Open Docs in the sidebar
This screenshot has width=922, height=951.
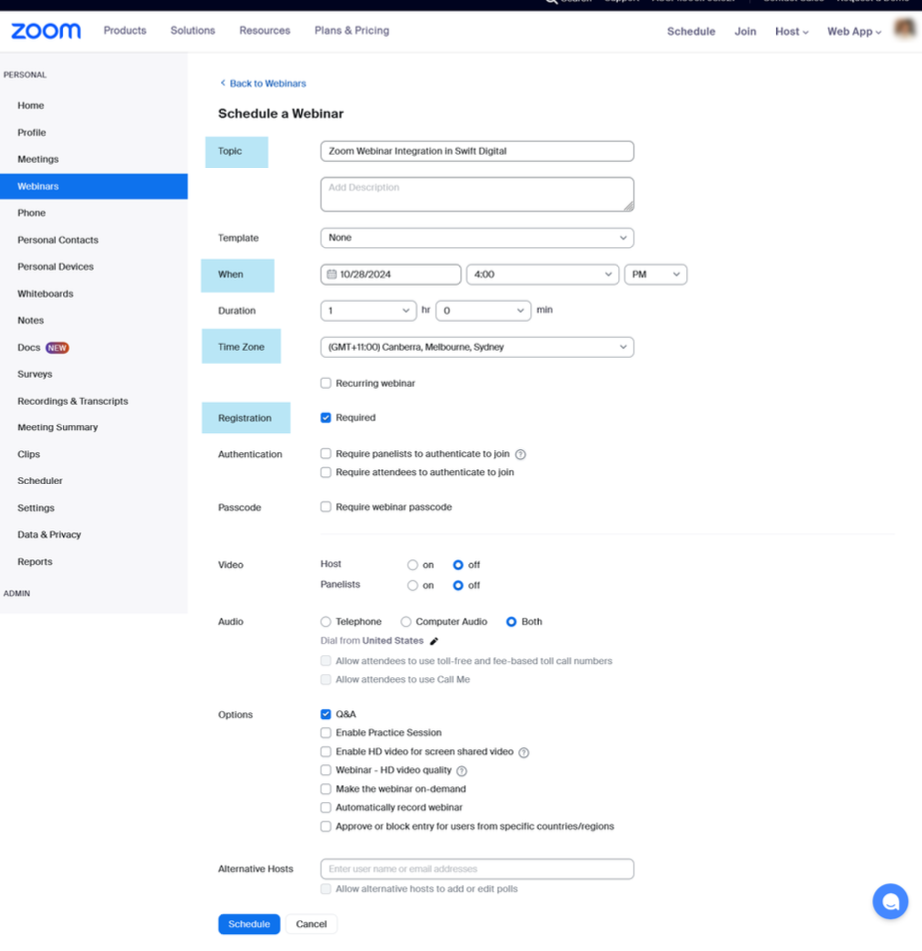point(29,348)
